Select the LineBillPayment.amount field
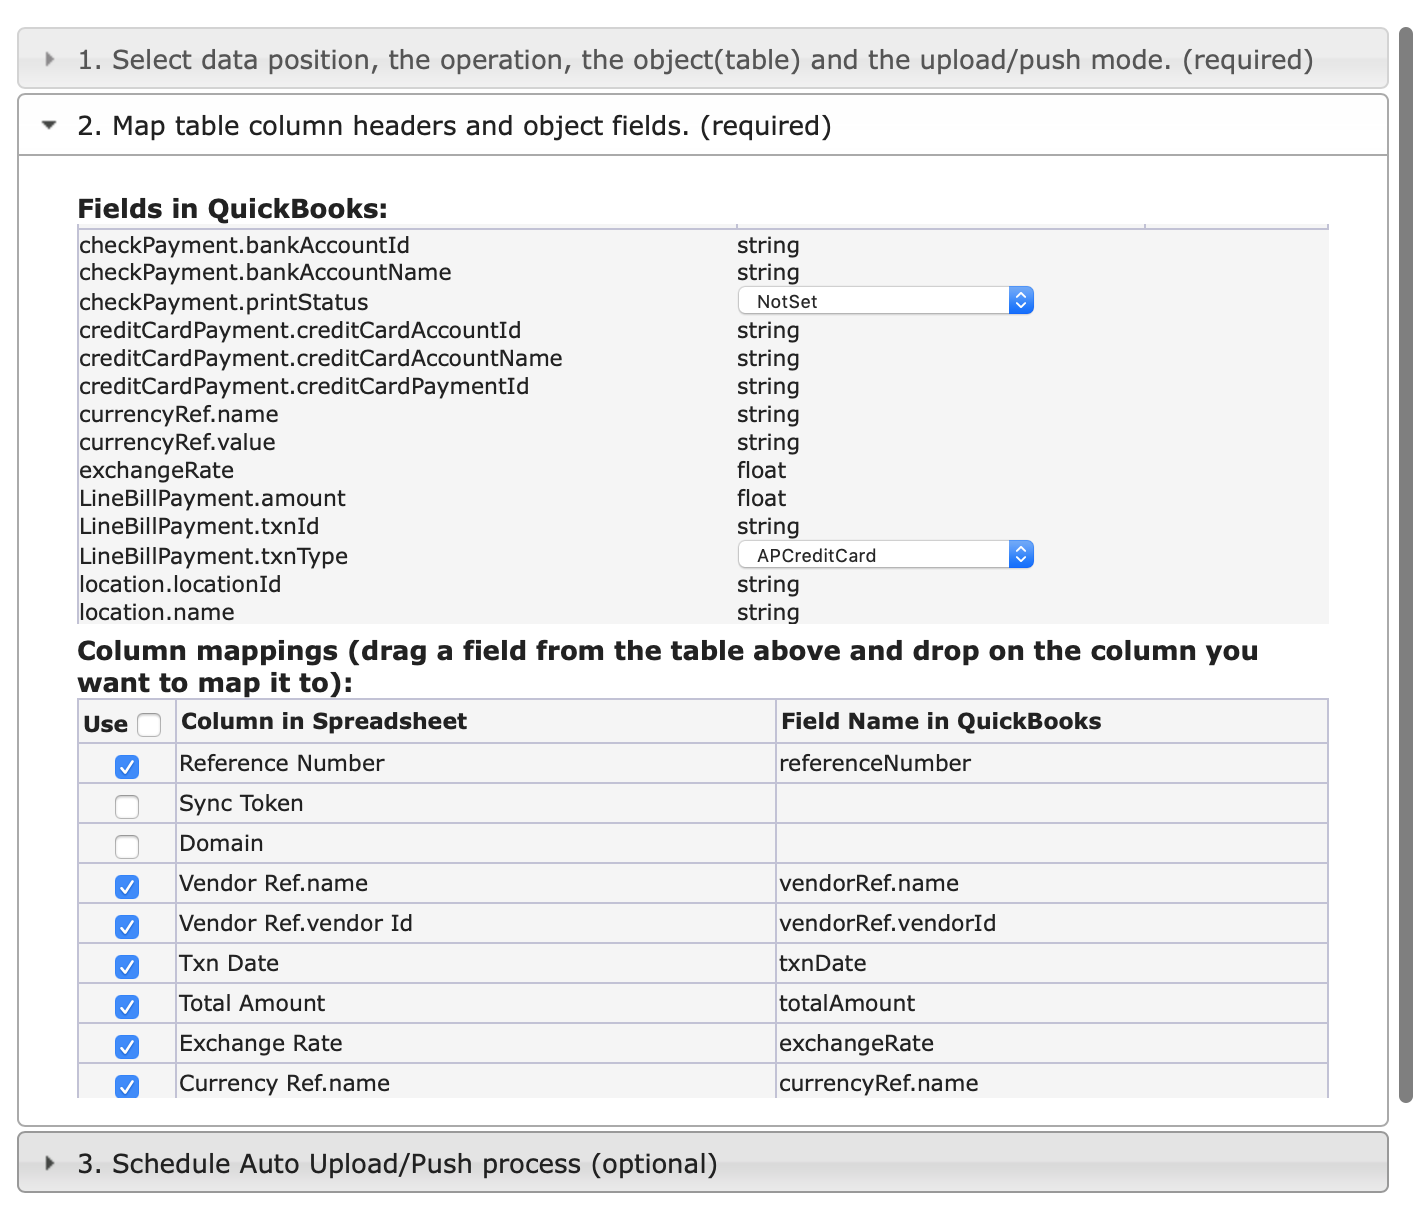Viewport: 1426px width, 1212px height. 212,498
